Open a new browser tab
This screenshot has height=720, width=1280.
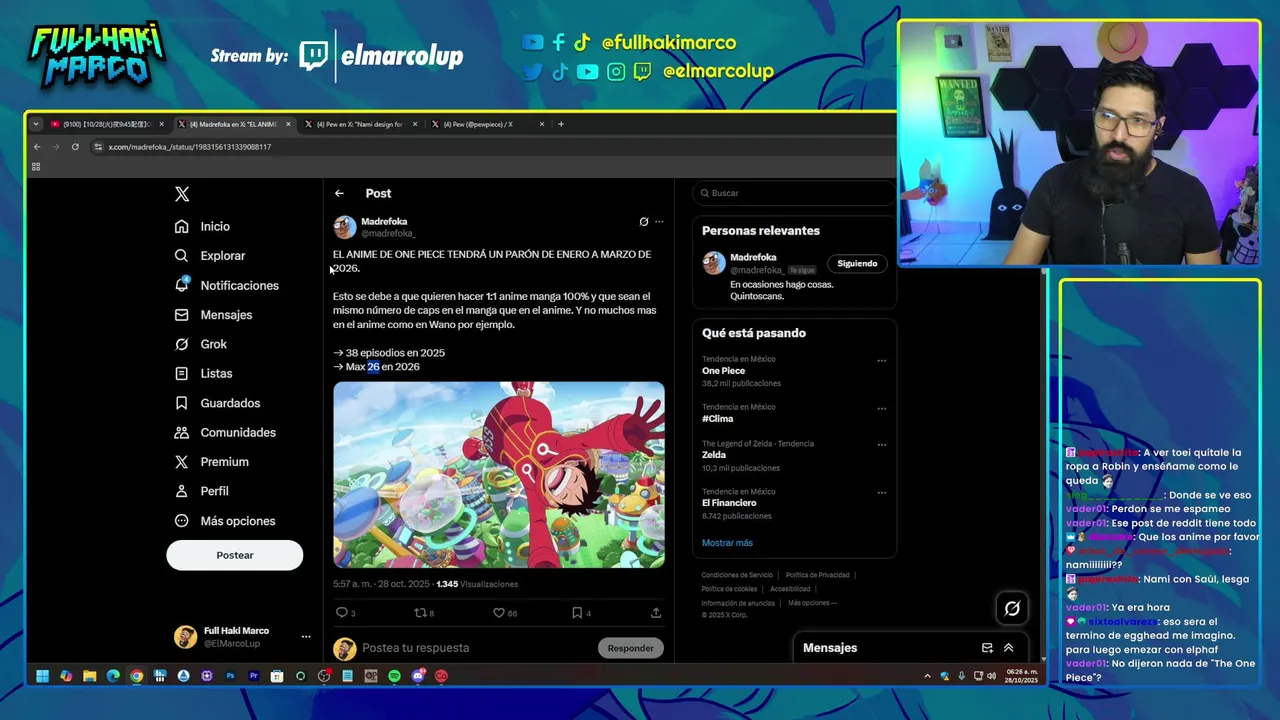561,125
